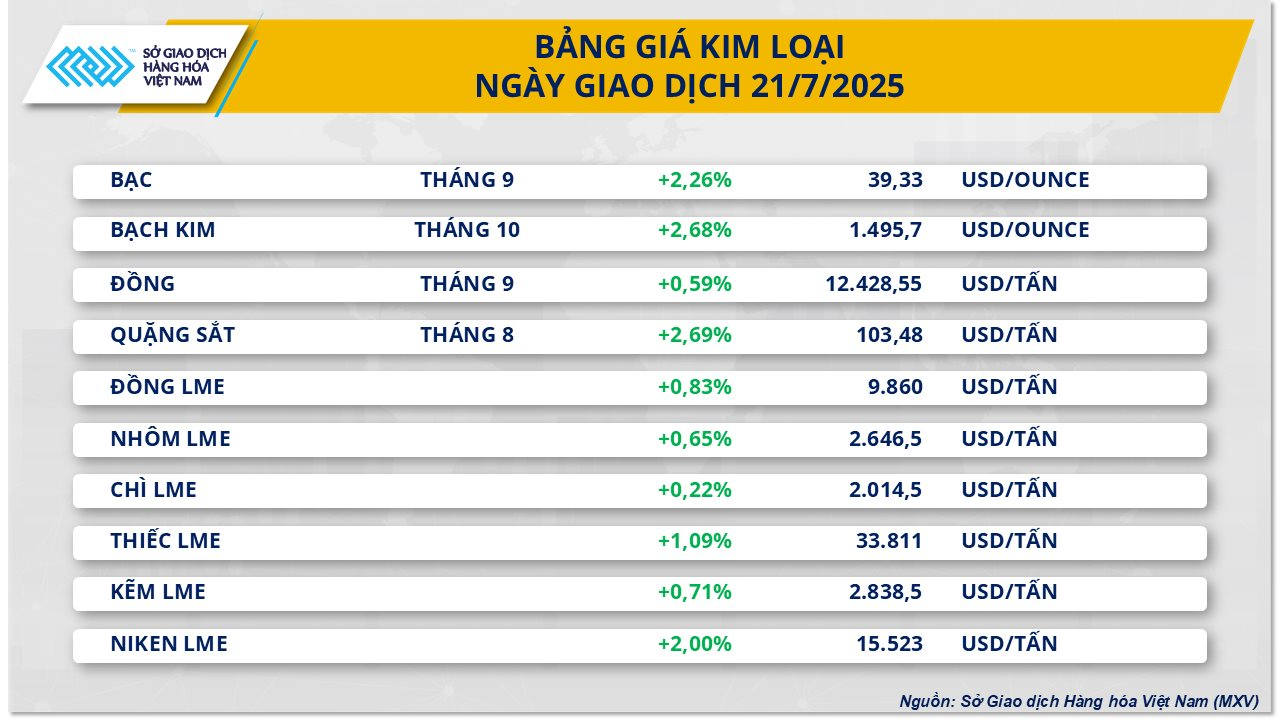Select the +2,68% platinum change value
The height and width of the screenshot is (720, 1280).
695,230
